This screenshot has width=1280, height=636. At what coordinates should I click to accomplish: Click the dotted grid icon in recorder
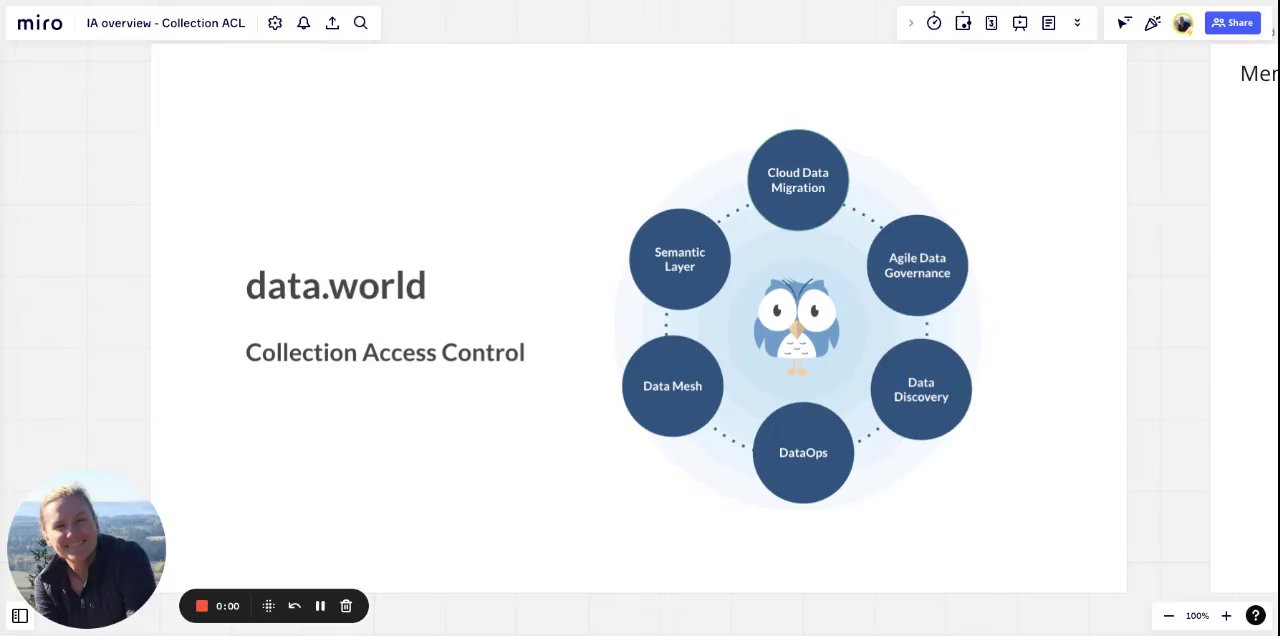coord(268,606)
